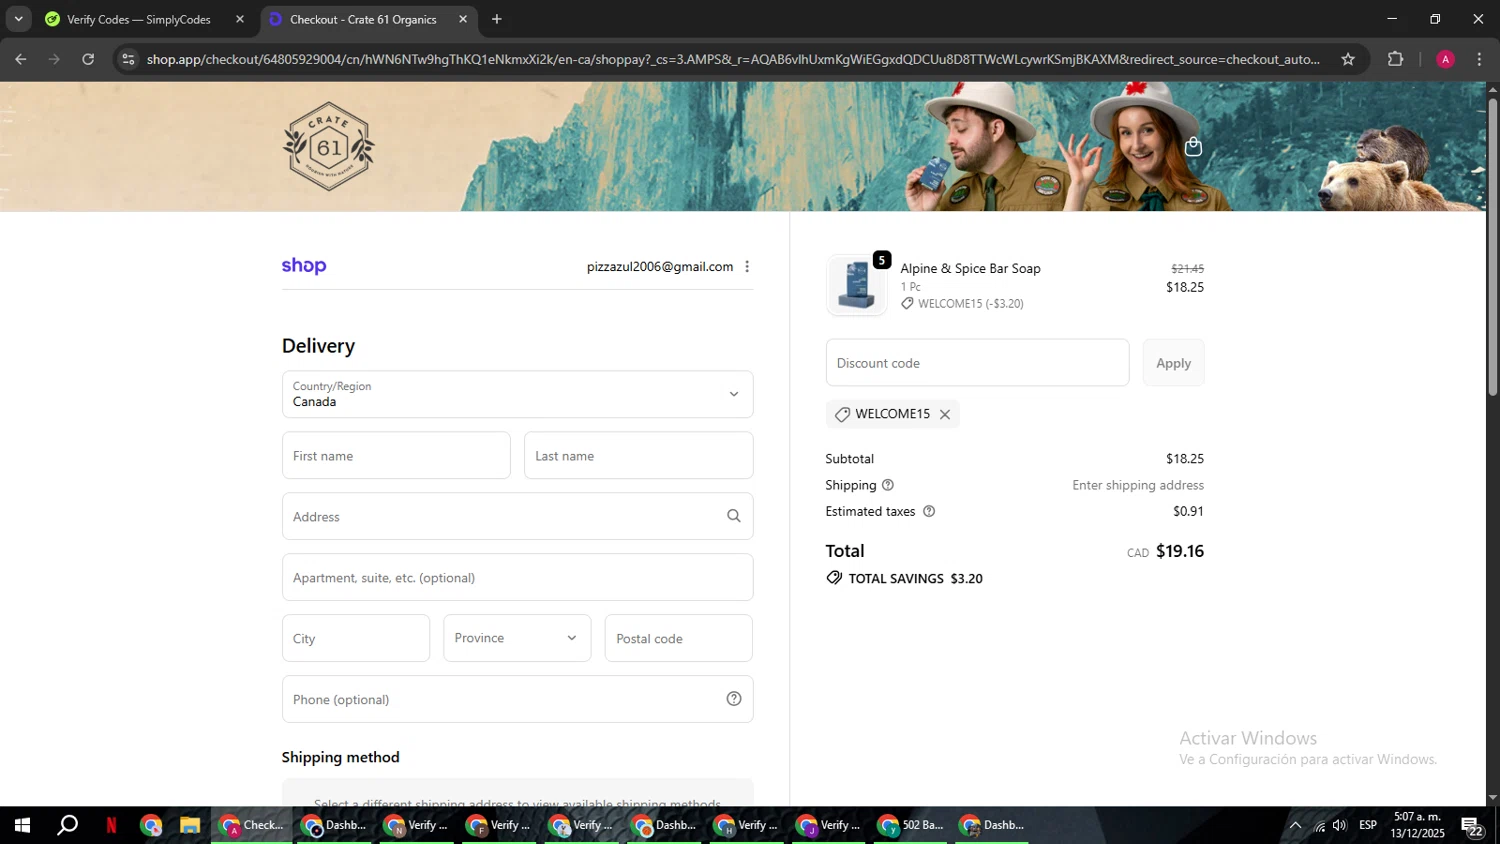Image resolution: width=1500 pixels, height=844 pixels.
Task: Open Windows taskbar search
Action: coord(67,825)
